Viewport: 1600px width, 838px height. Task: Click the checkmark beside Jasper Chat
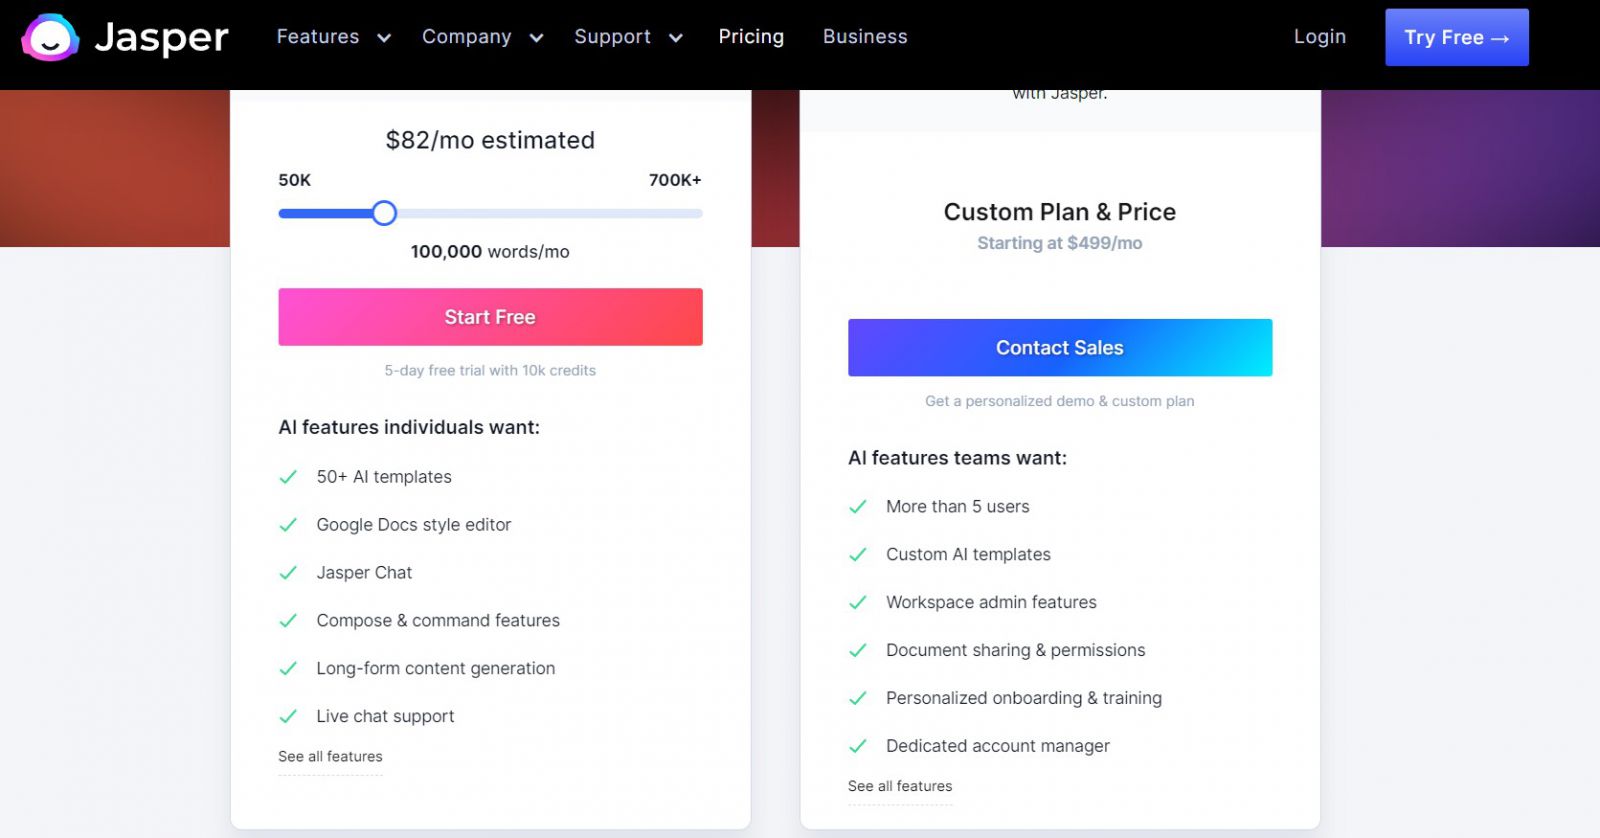(x=288, y=573)
